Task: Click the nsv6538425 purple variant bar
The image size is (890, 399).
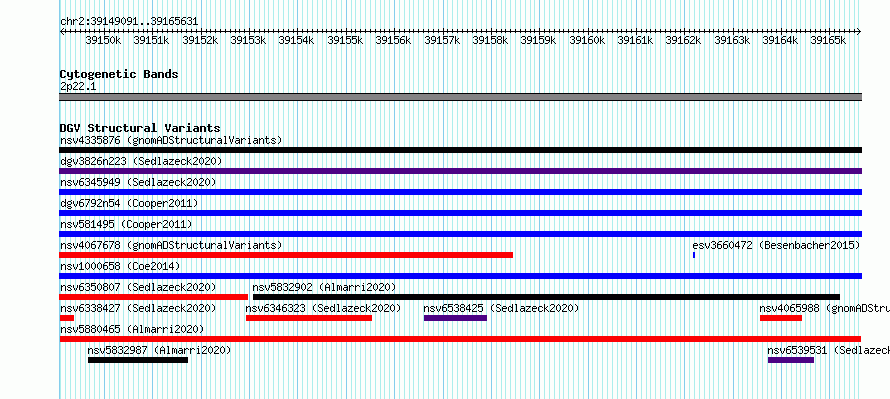Action: click(455, 318)
